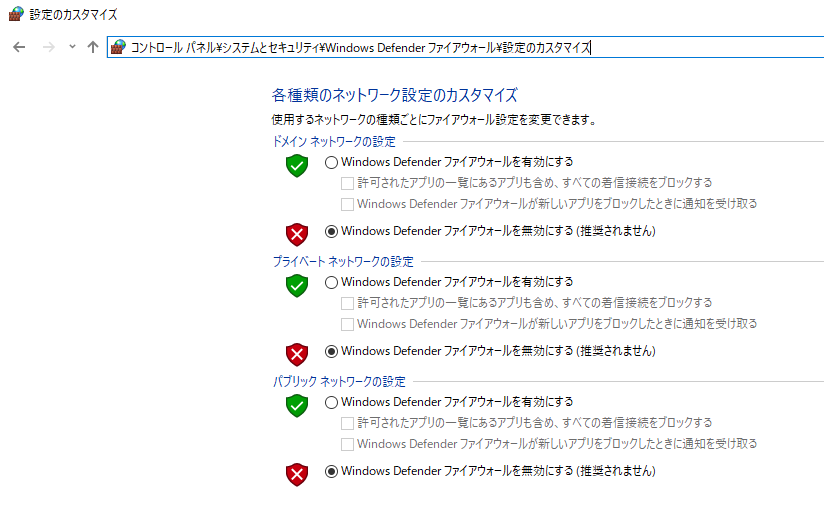
Task: Click heading 各種類のネットワーク設定のカスタマイズ
Action: pyautogui.click(x=395, y=95)
